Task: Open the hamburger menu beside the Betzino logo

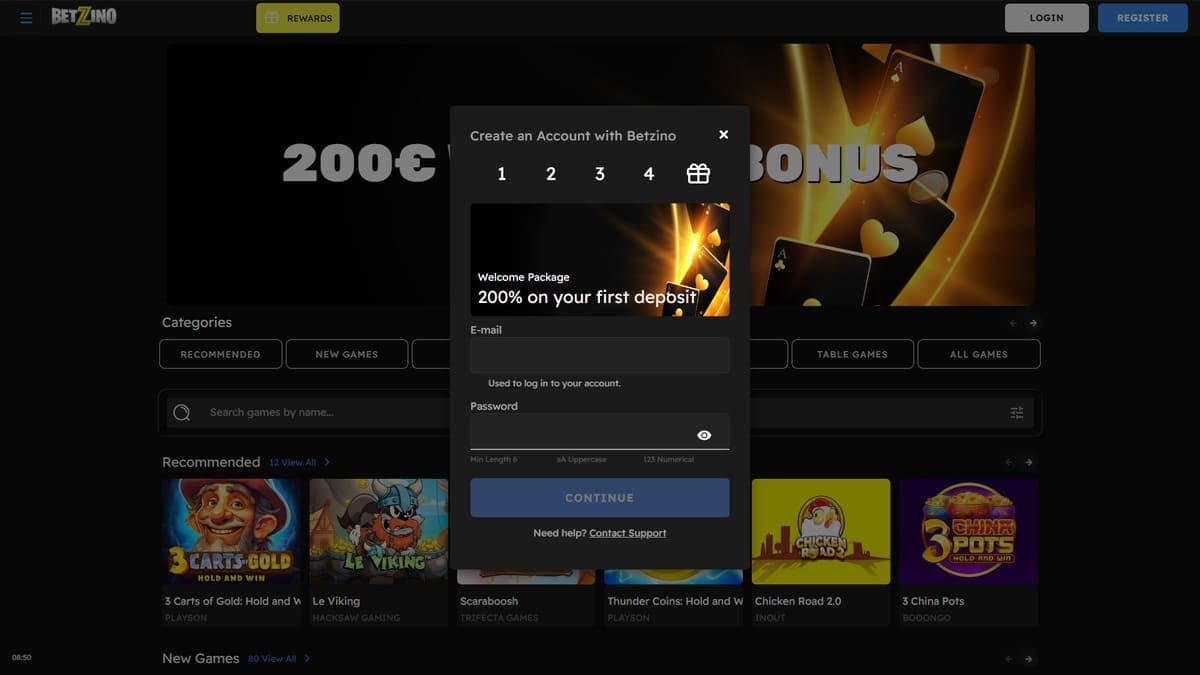Action: [x=26, y=18]
